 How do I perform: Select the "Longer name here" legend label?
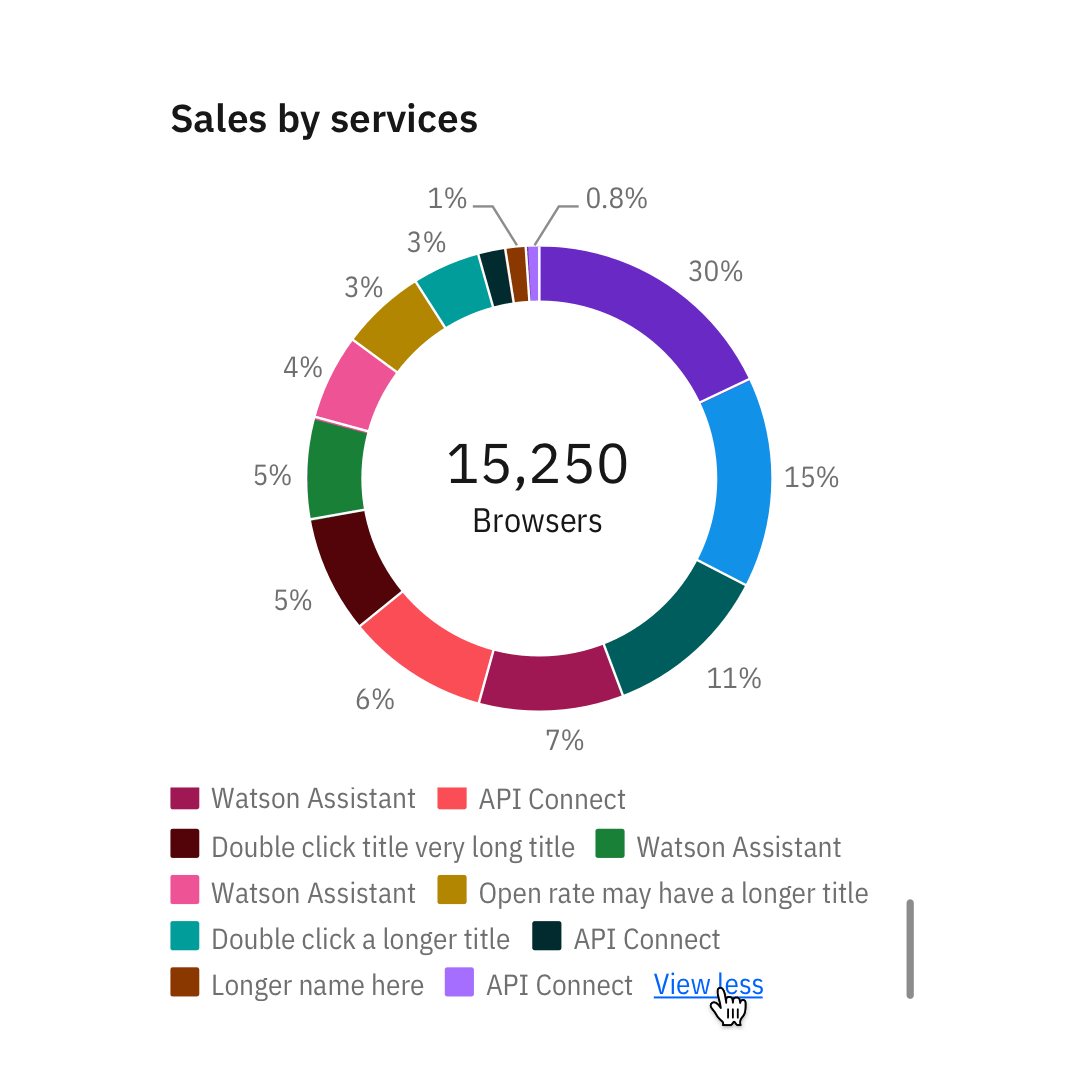[x=317, y=986]
